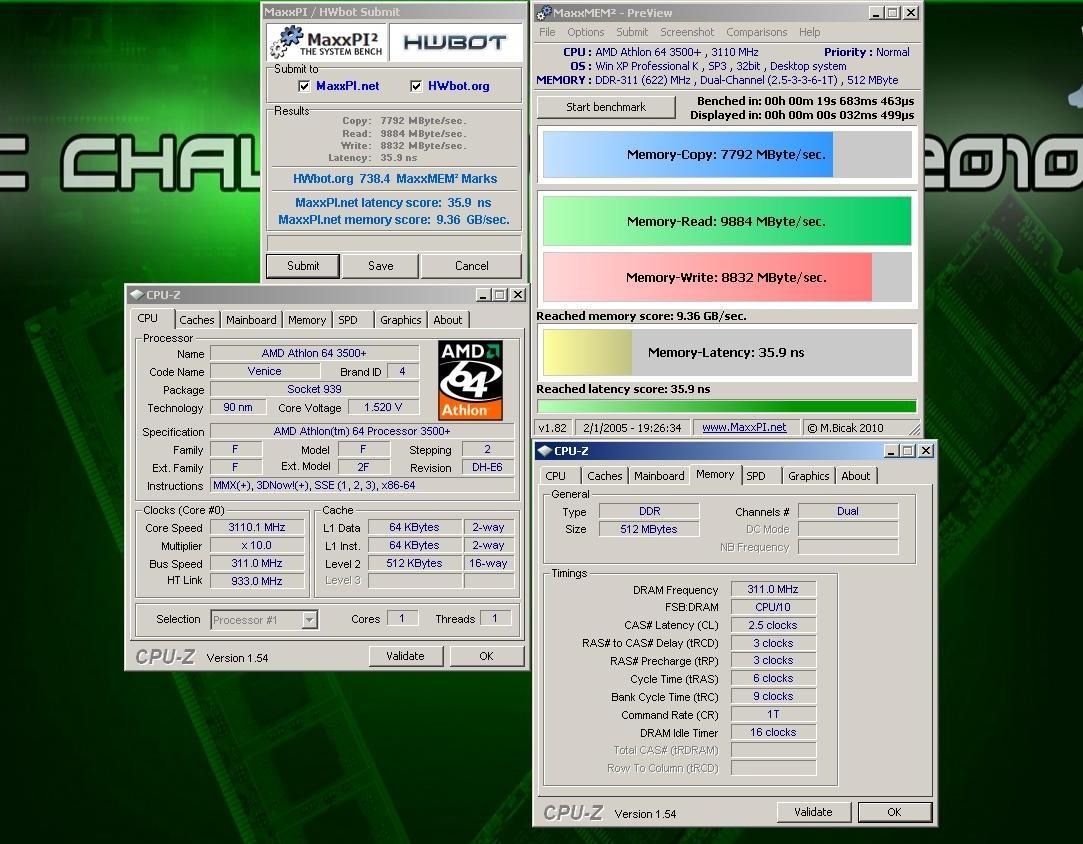Click the MaxxMEM² title bar icon
The width and height of the screenshot is (1083, 844).
[x=544, y=13]
